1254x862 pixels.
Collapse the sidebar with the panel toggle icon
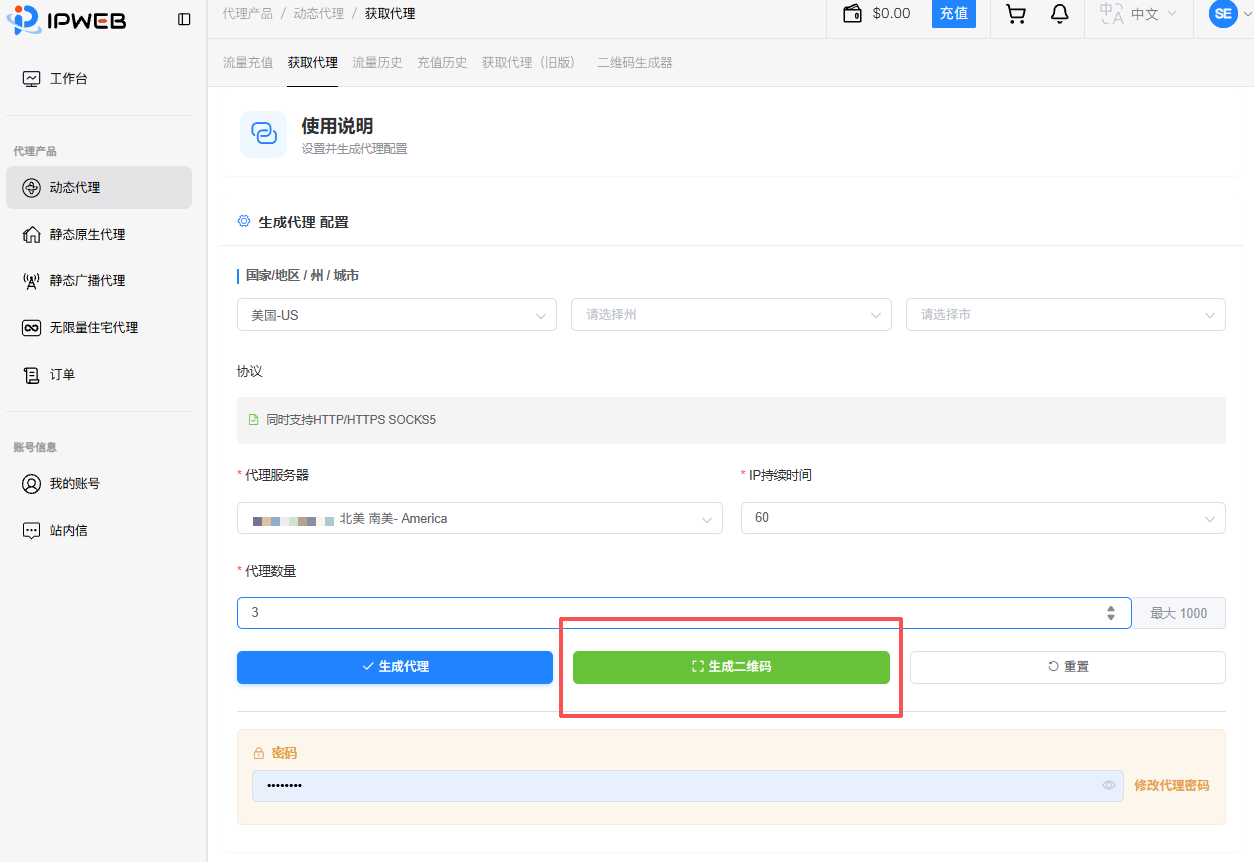tap(184, 18)
